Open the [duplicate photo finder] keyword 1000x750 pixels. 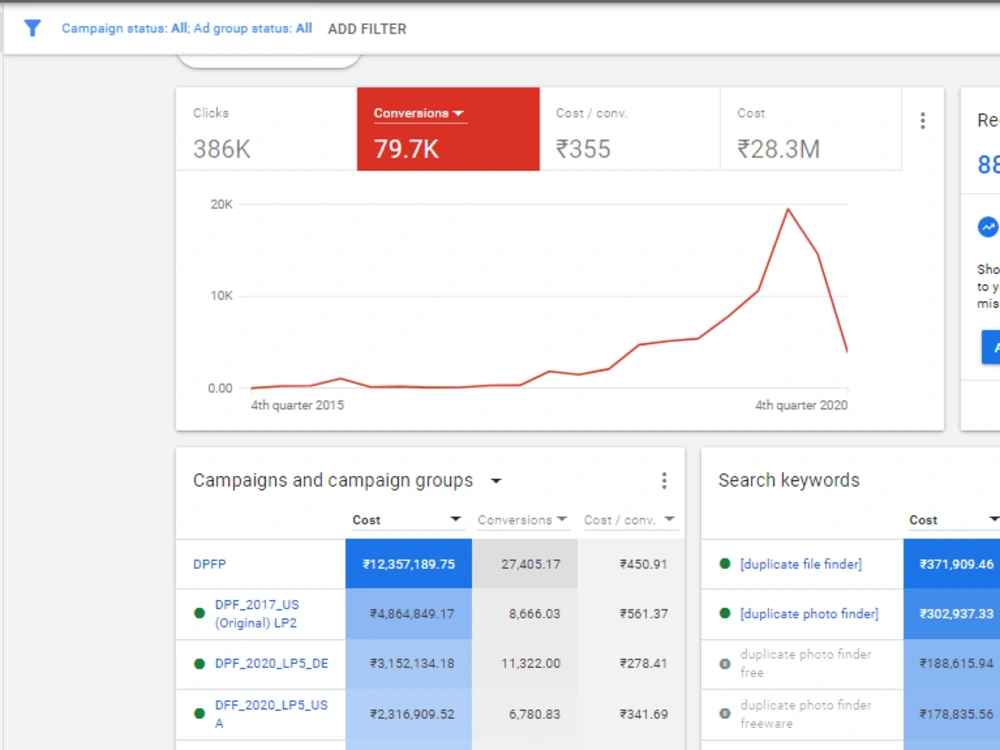809,614
